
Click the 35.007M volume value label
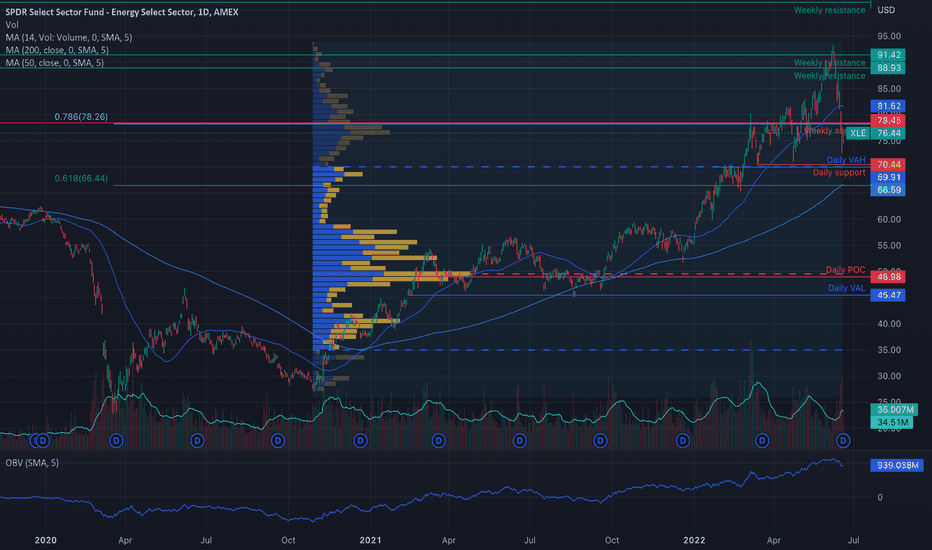pos(894,410)
